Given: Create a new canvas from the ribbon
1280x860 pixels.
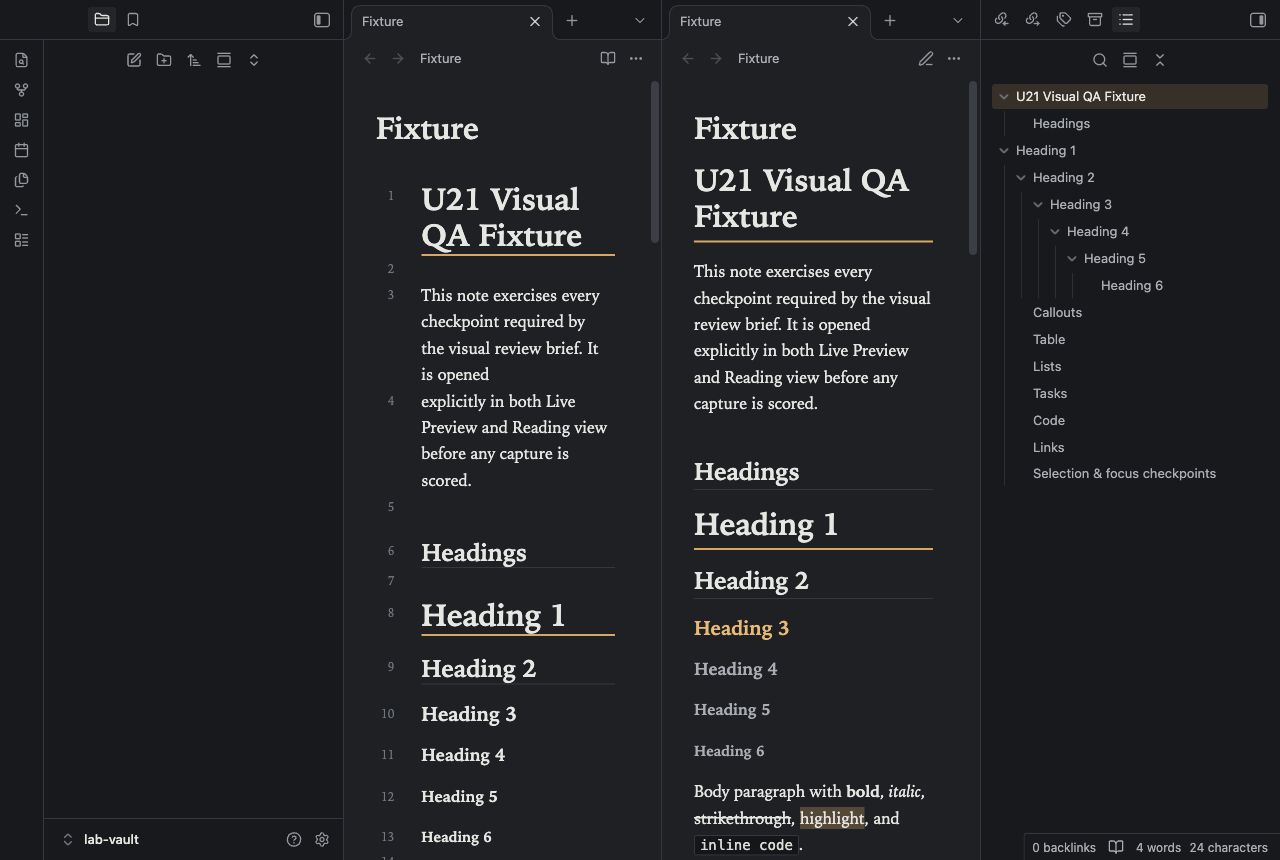Looking at the screenshot, I should (21, 120).
